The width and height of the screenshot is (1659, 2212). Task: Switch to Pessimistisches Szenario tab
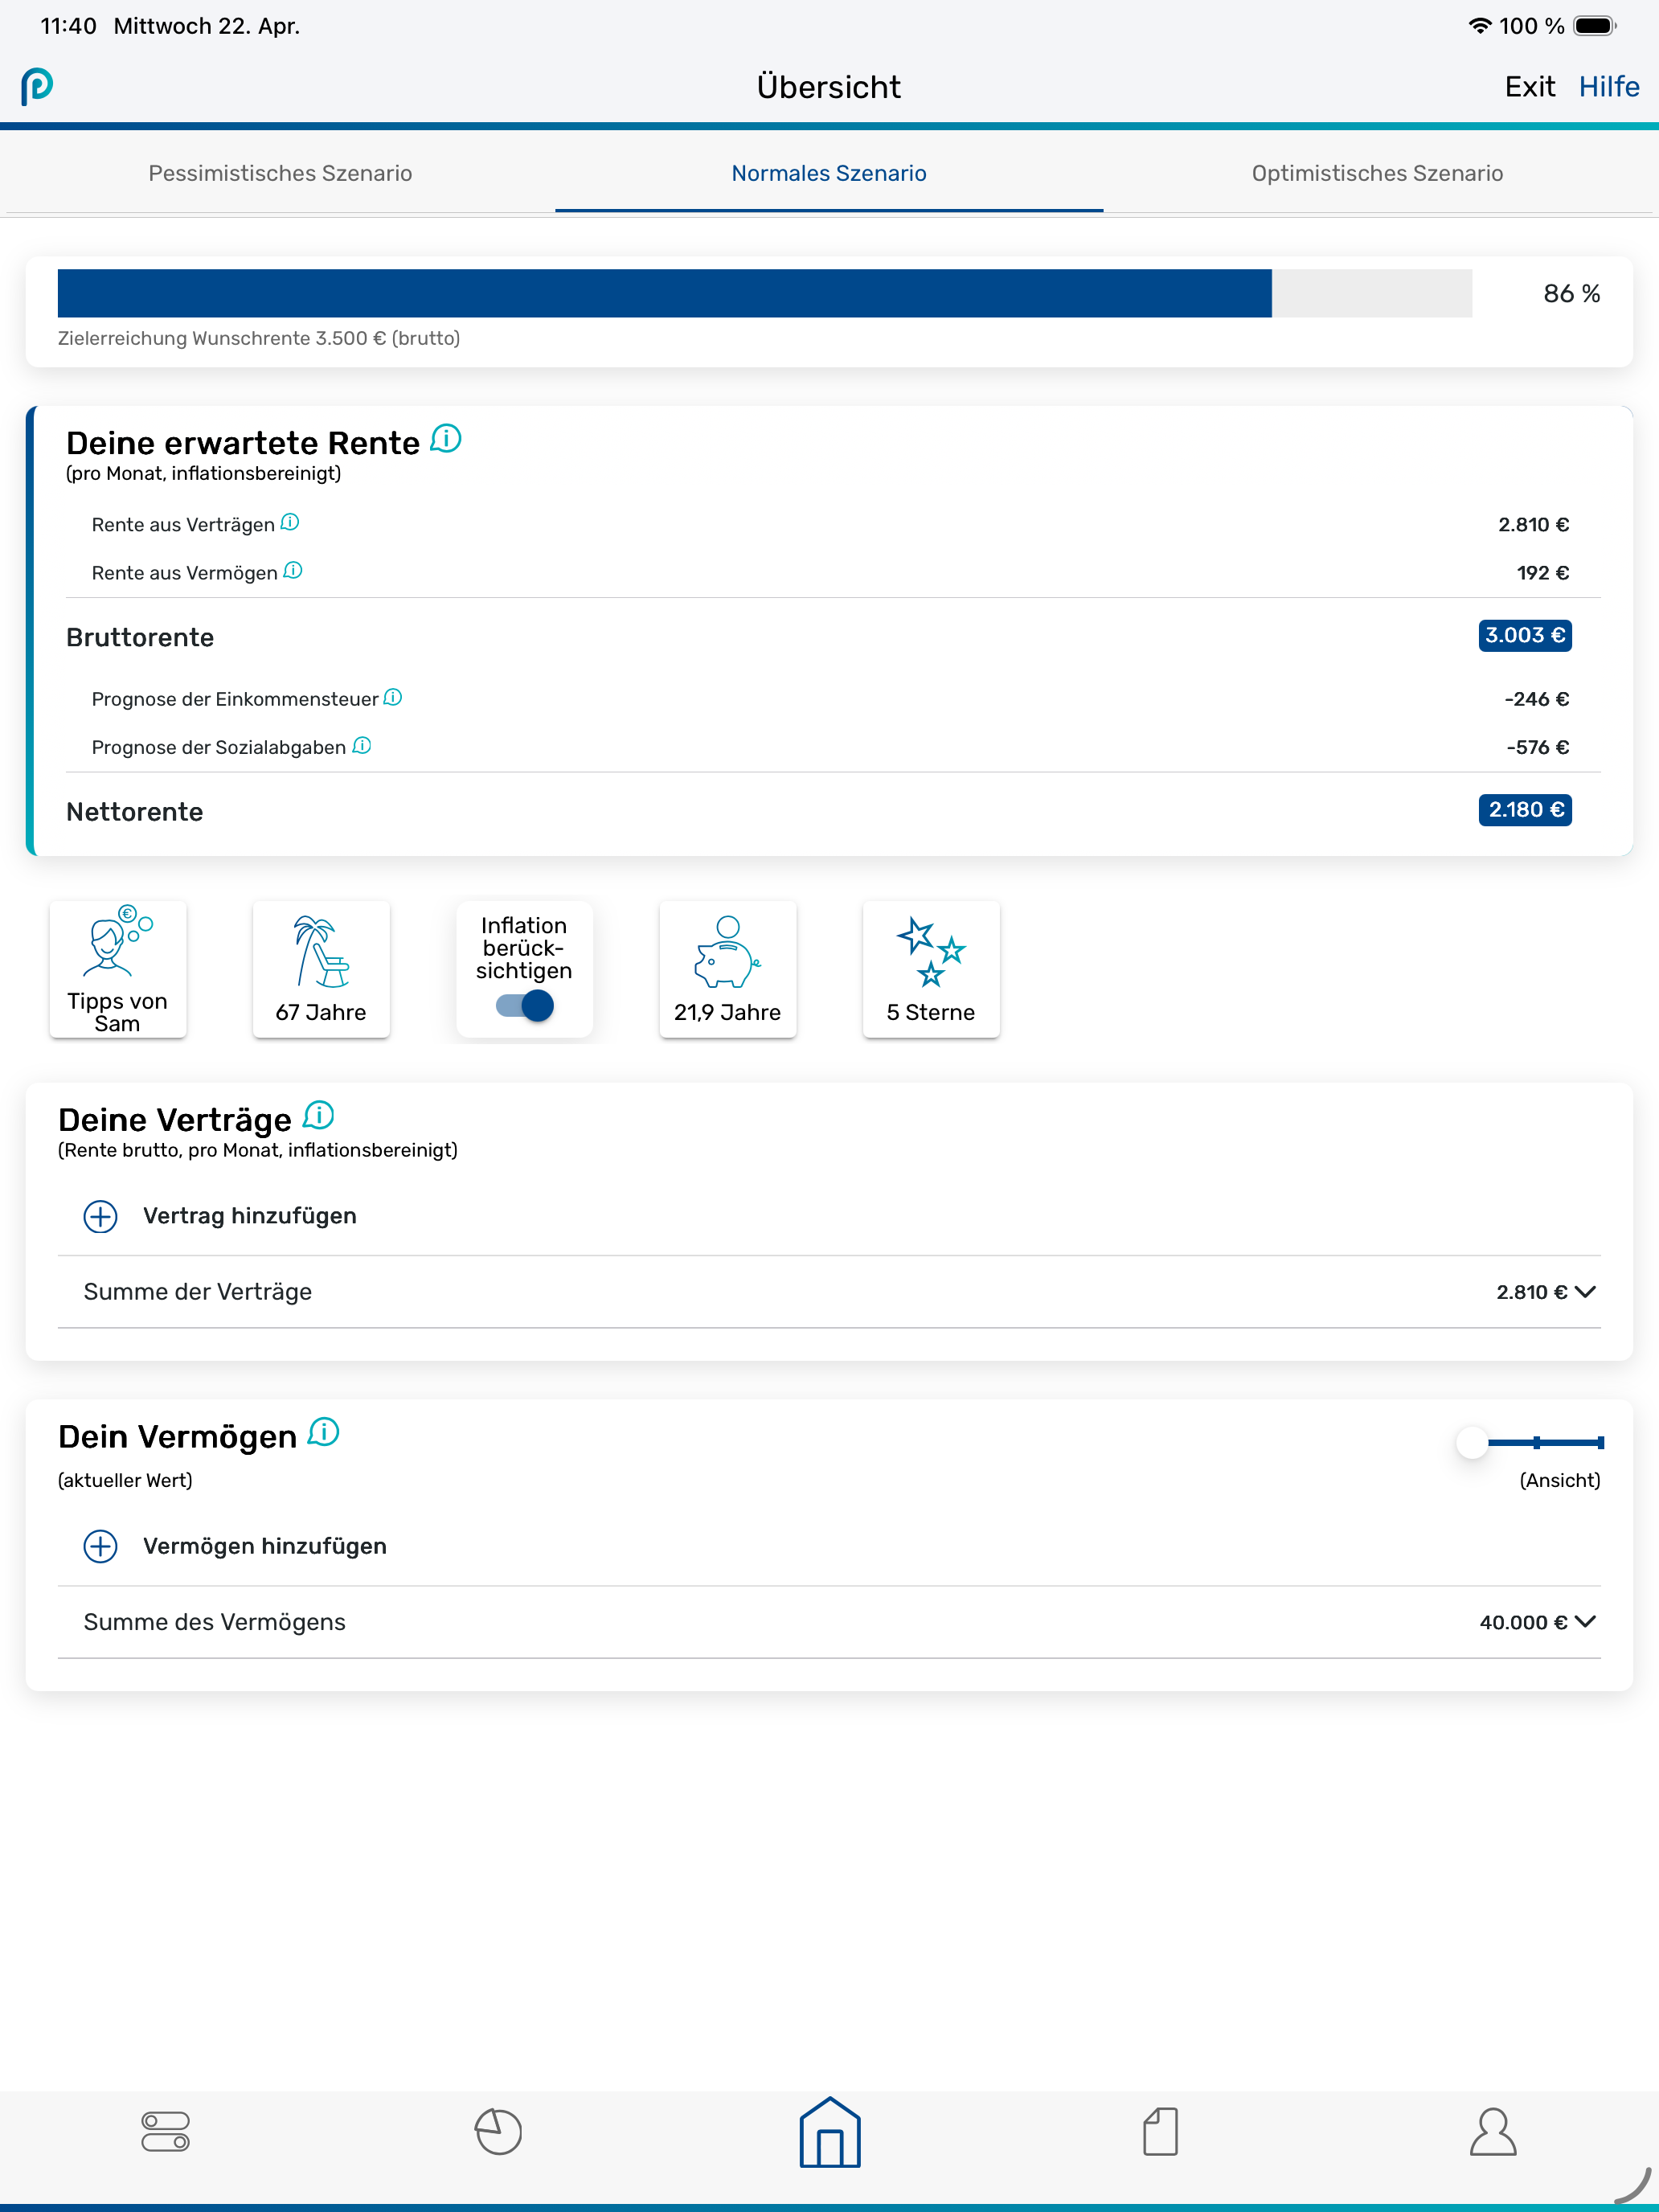(x=280, y=173)
